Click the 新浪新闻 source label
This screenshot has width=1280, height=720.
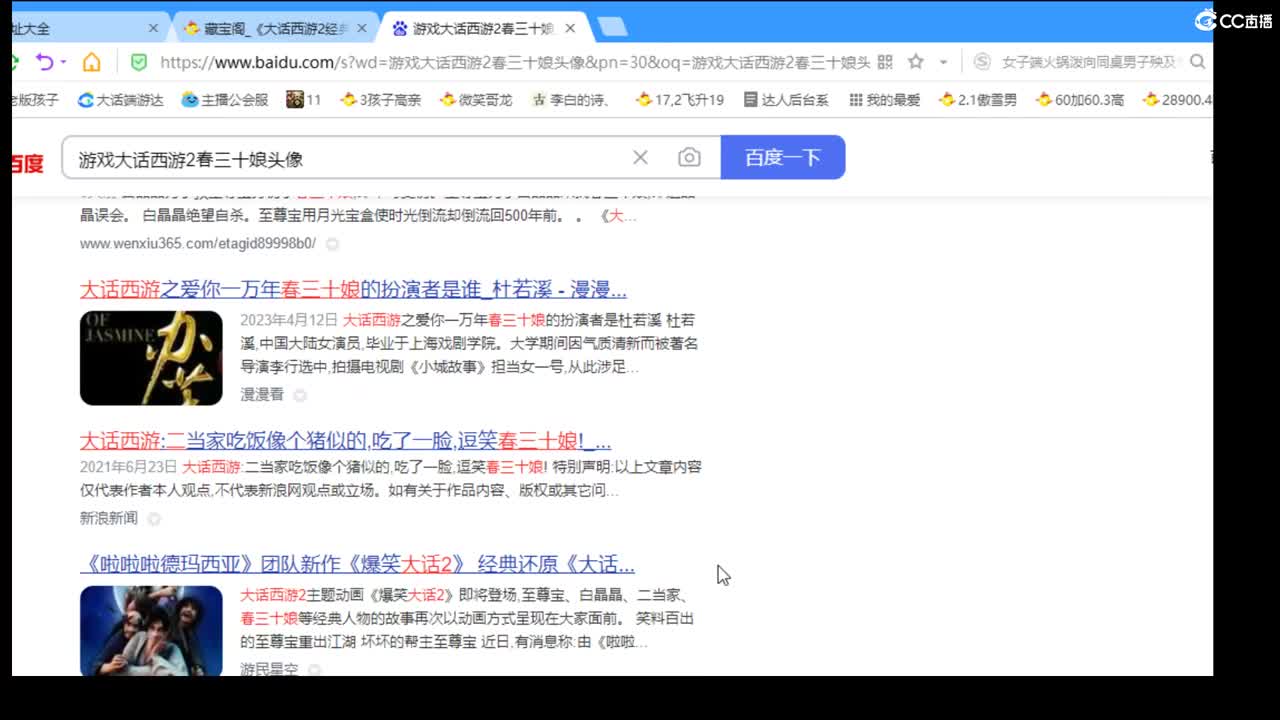tap(109, 518)
